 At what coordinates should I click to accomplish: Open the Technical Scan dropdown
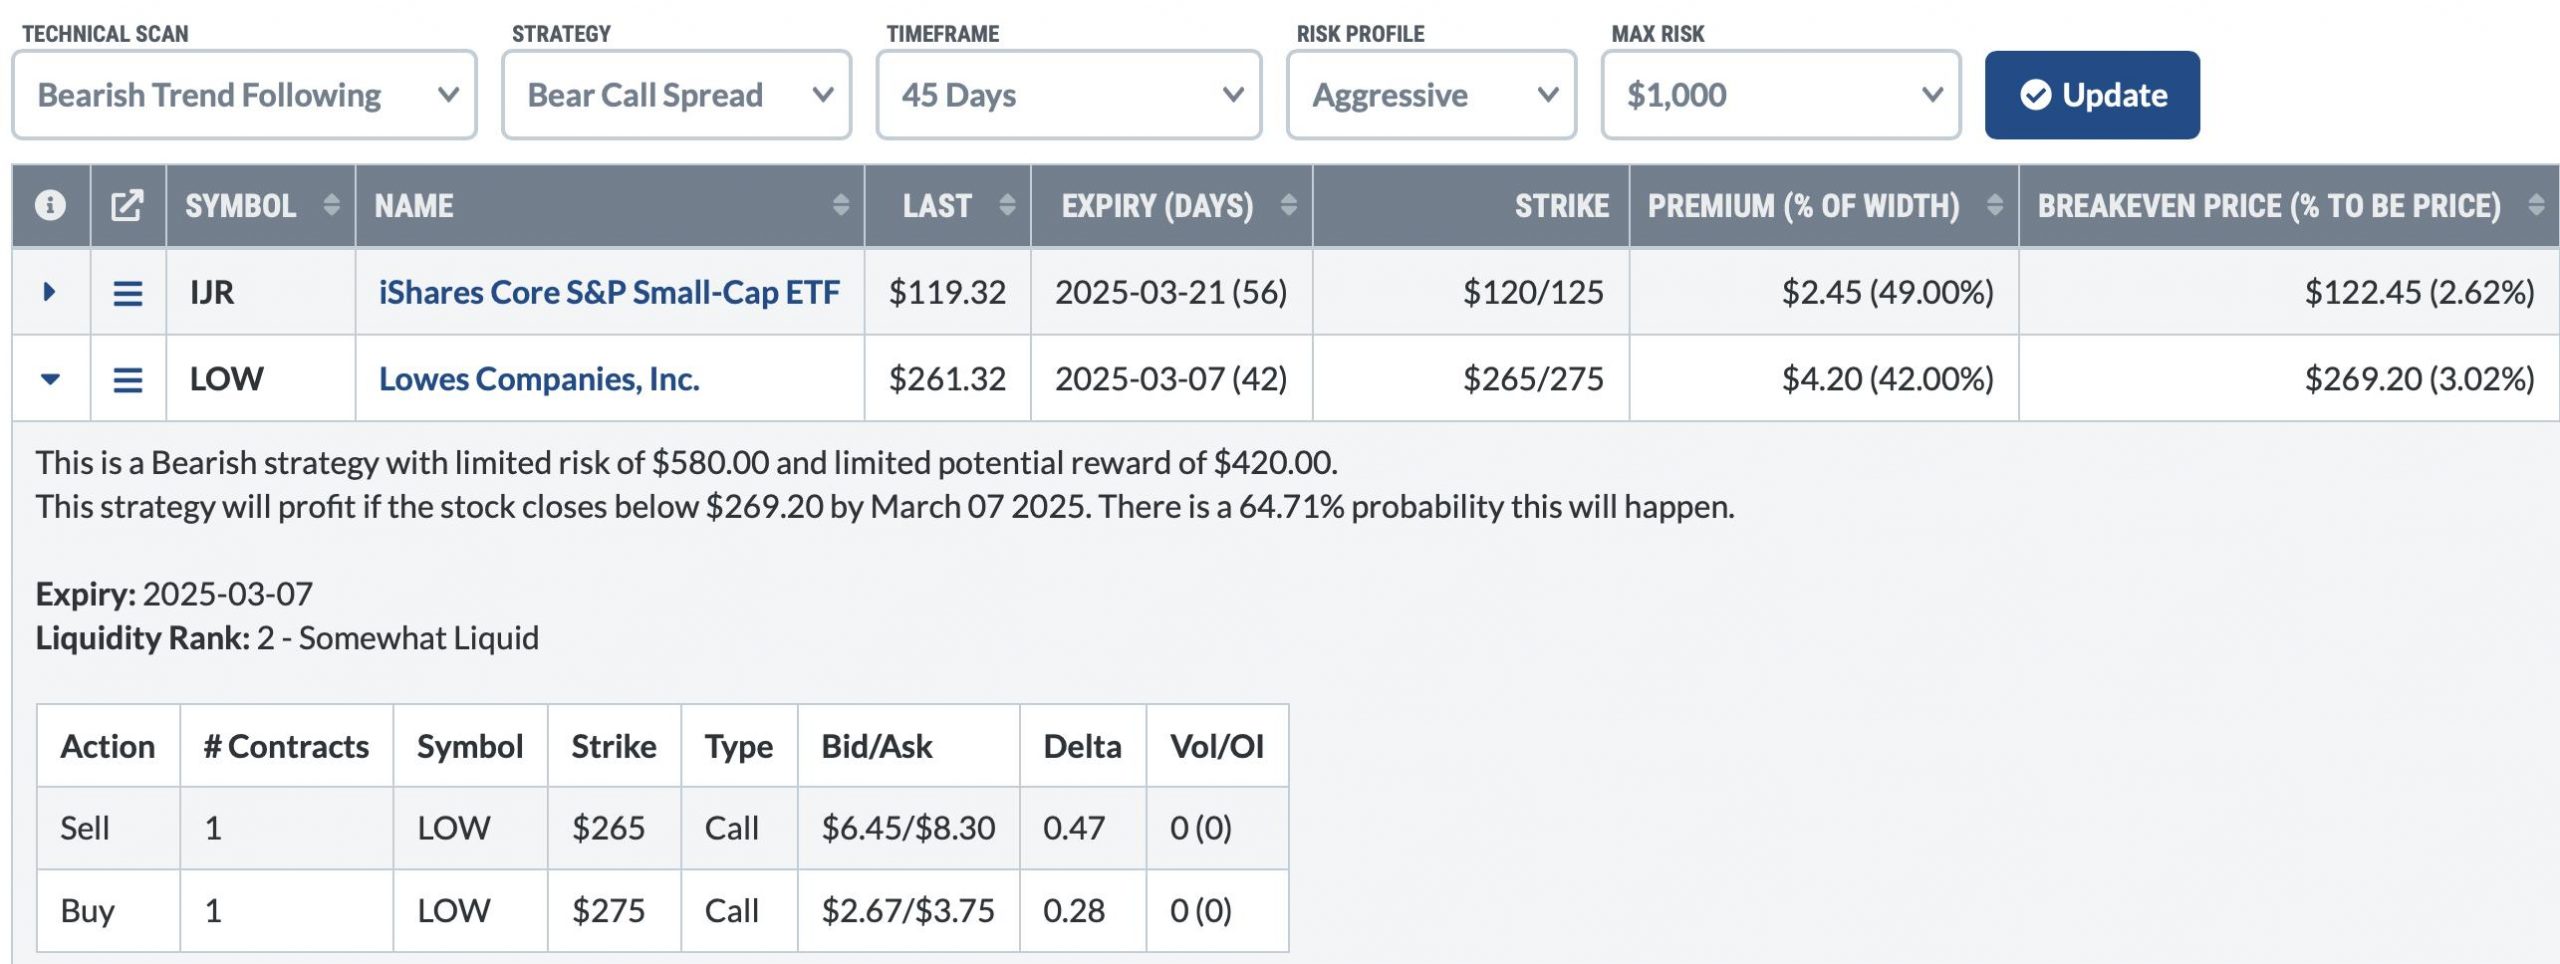tap(244, 95)
